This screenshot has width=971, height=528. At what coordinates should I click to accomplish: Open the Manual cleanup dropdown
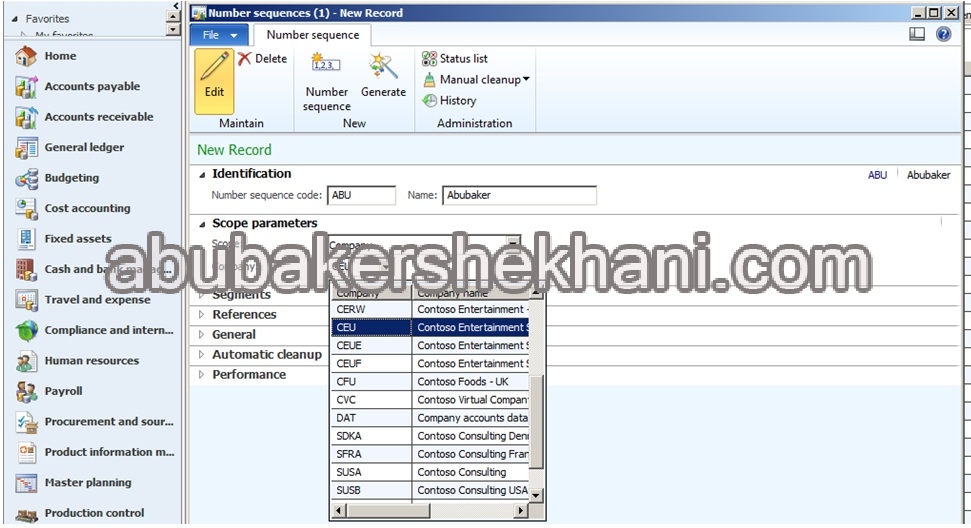(x=477, y=80)
